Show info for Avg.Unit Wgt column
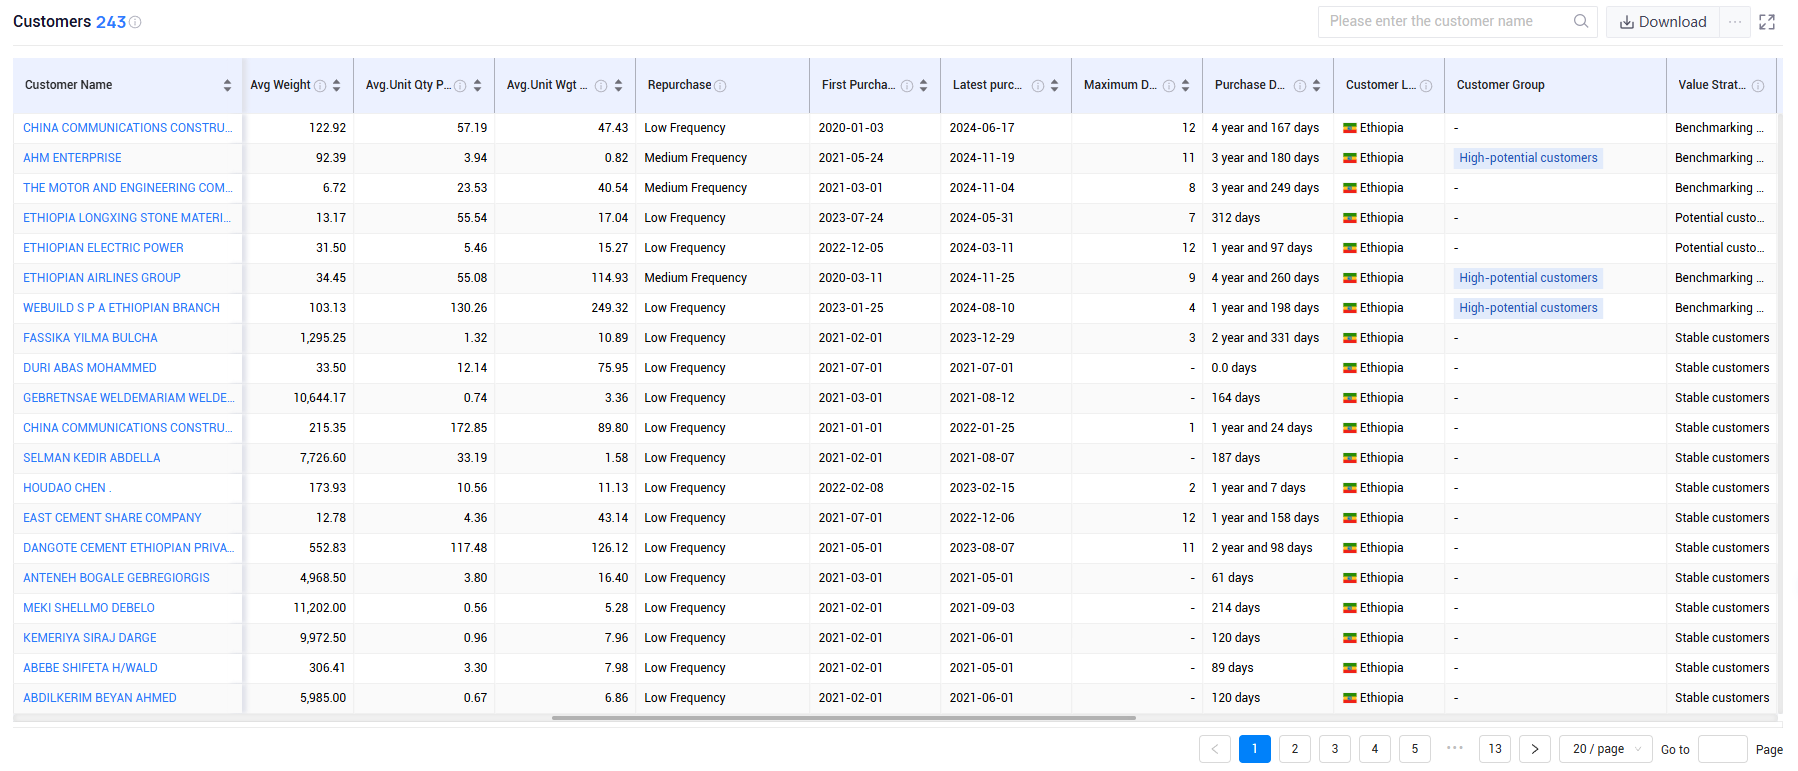 pyautogui.click(x=601, y=86)
